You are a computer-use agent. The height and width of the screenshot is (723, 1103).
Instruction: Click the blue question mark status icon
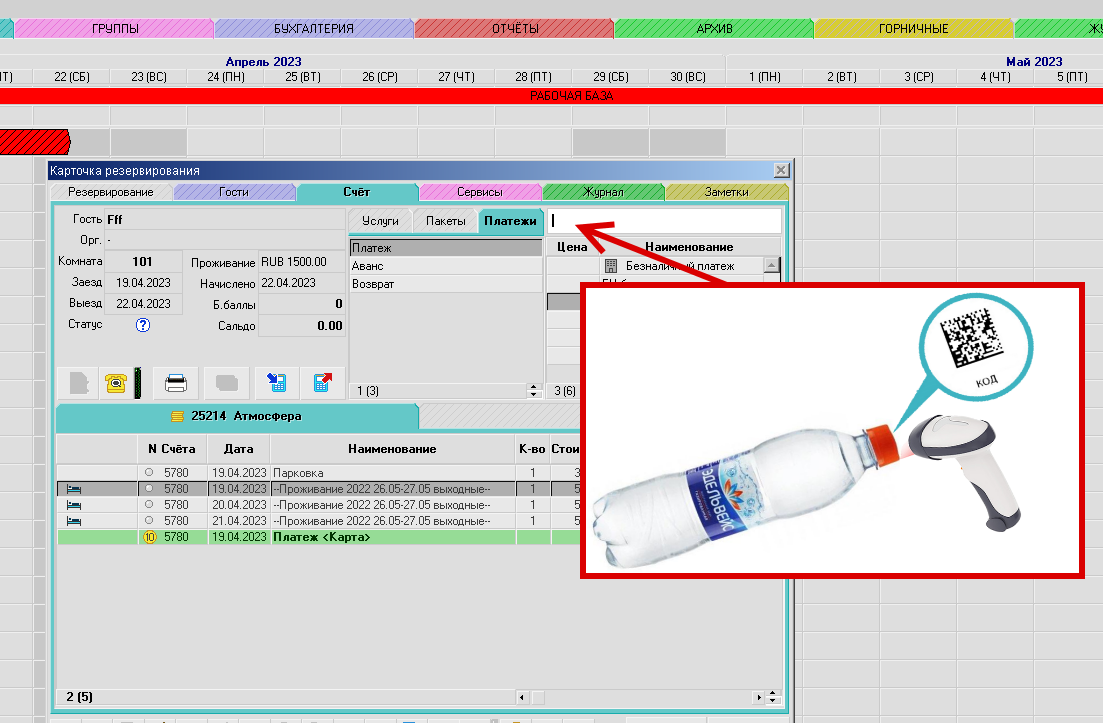click(143, 324)
